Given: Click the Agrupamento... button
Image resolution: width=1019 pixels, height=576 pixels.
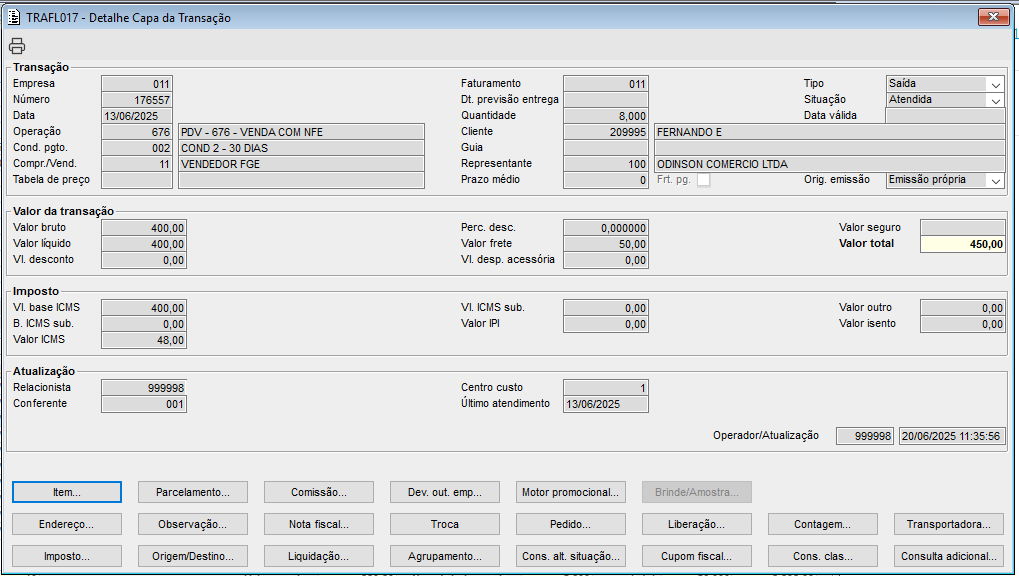Looking at the screenshot, I should [445, 556].
